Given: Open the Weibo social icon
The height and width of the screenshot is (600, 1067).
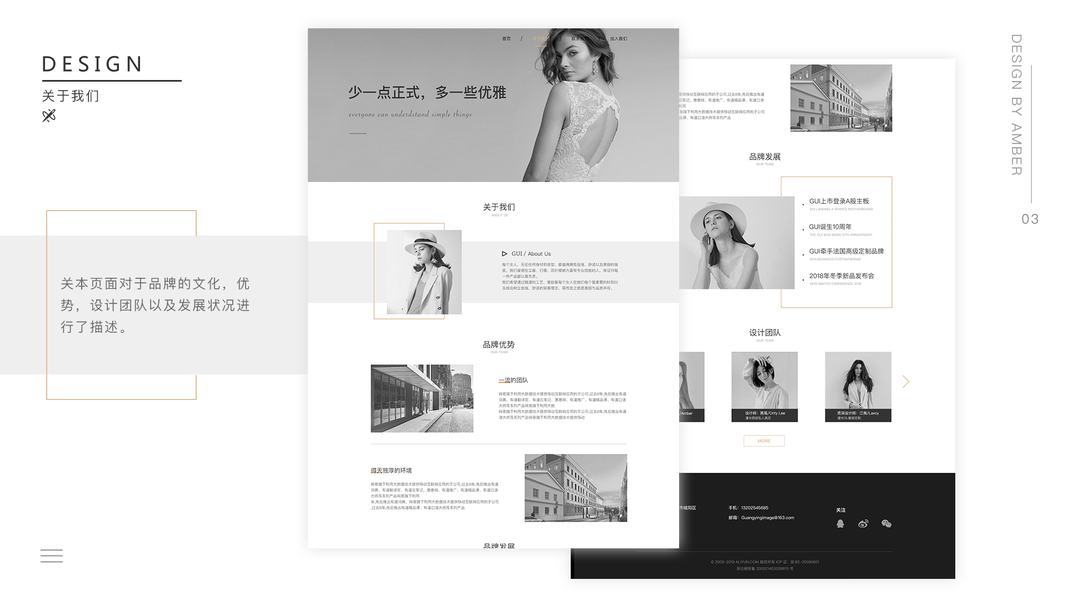Looking at the screenshot, I should (x=863, y=523).
